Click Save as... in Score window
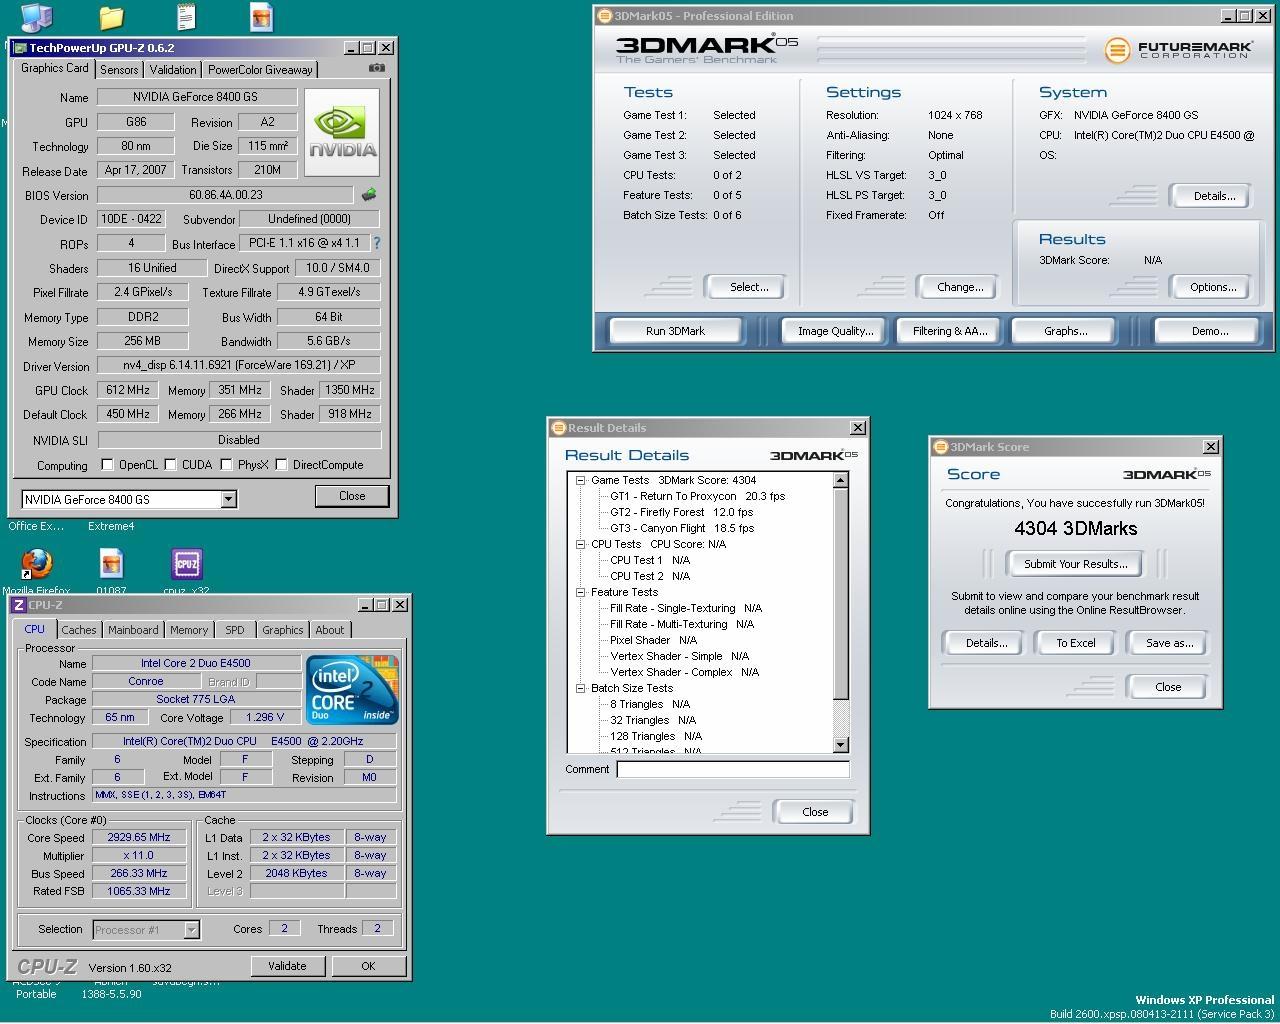The width and height of the screenshot is (1280, 1024). click(1169, 643)
